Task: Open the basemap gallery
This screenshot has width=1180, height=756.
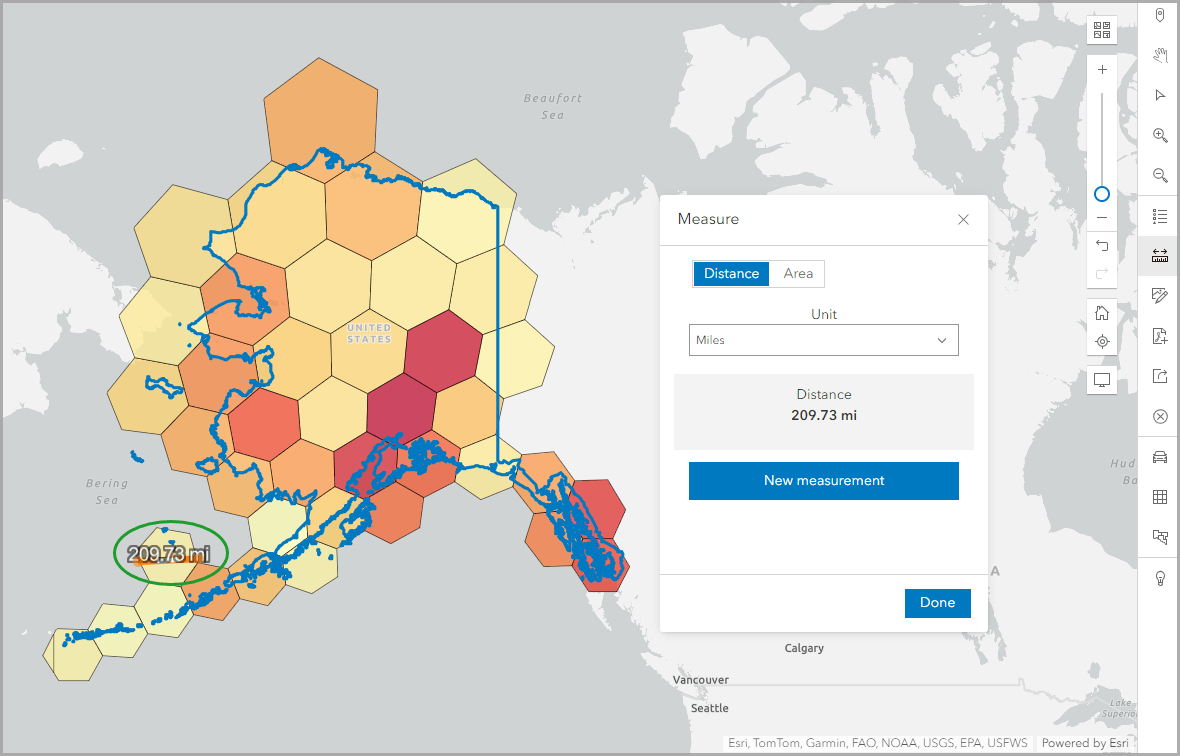Action: coord(1101,30)
